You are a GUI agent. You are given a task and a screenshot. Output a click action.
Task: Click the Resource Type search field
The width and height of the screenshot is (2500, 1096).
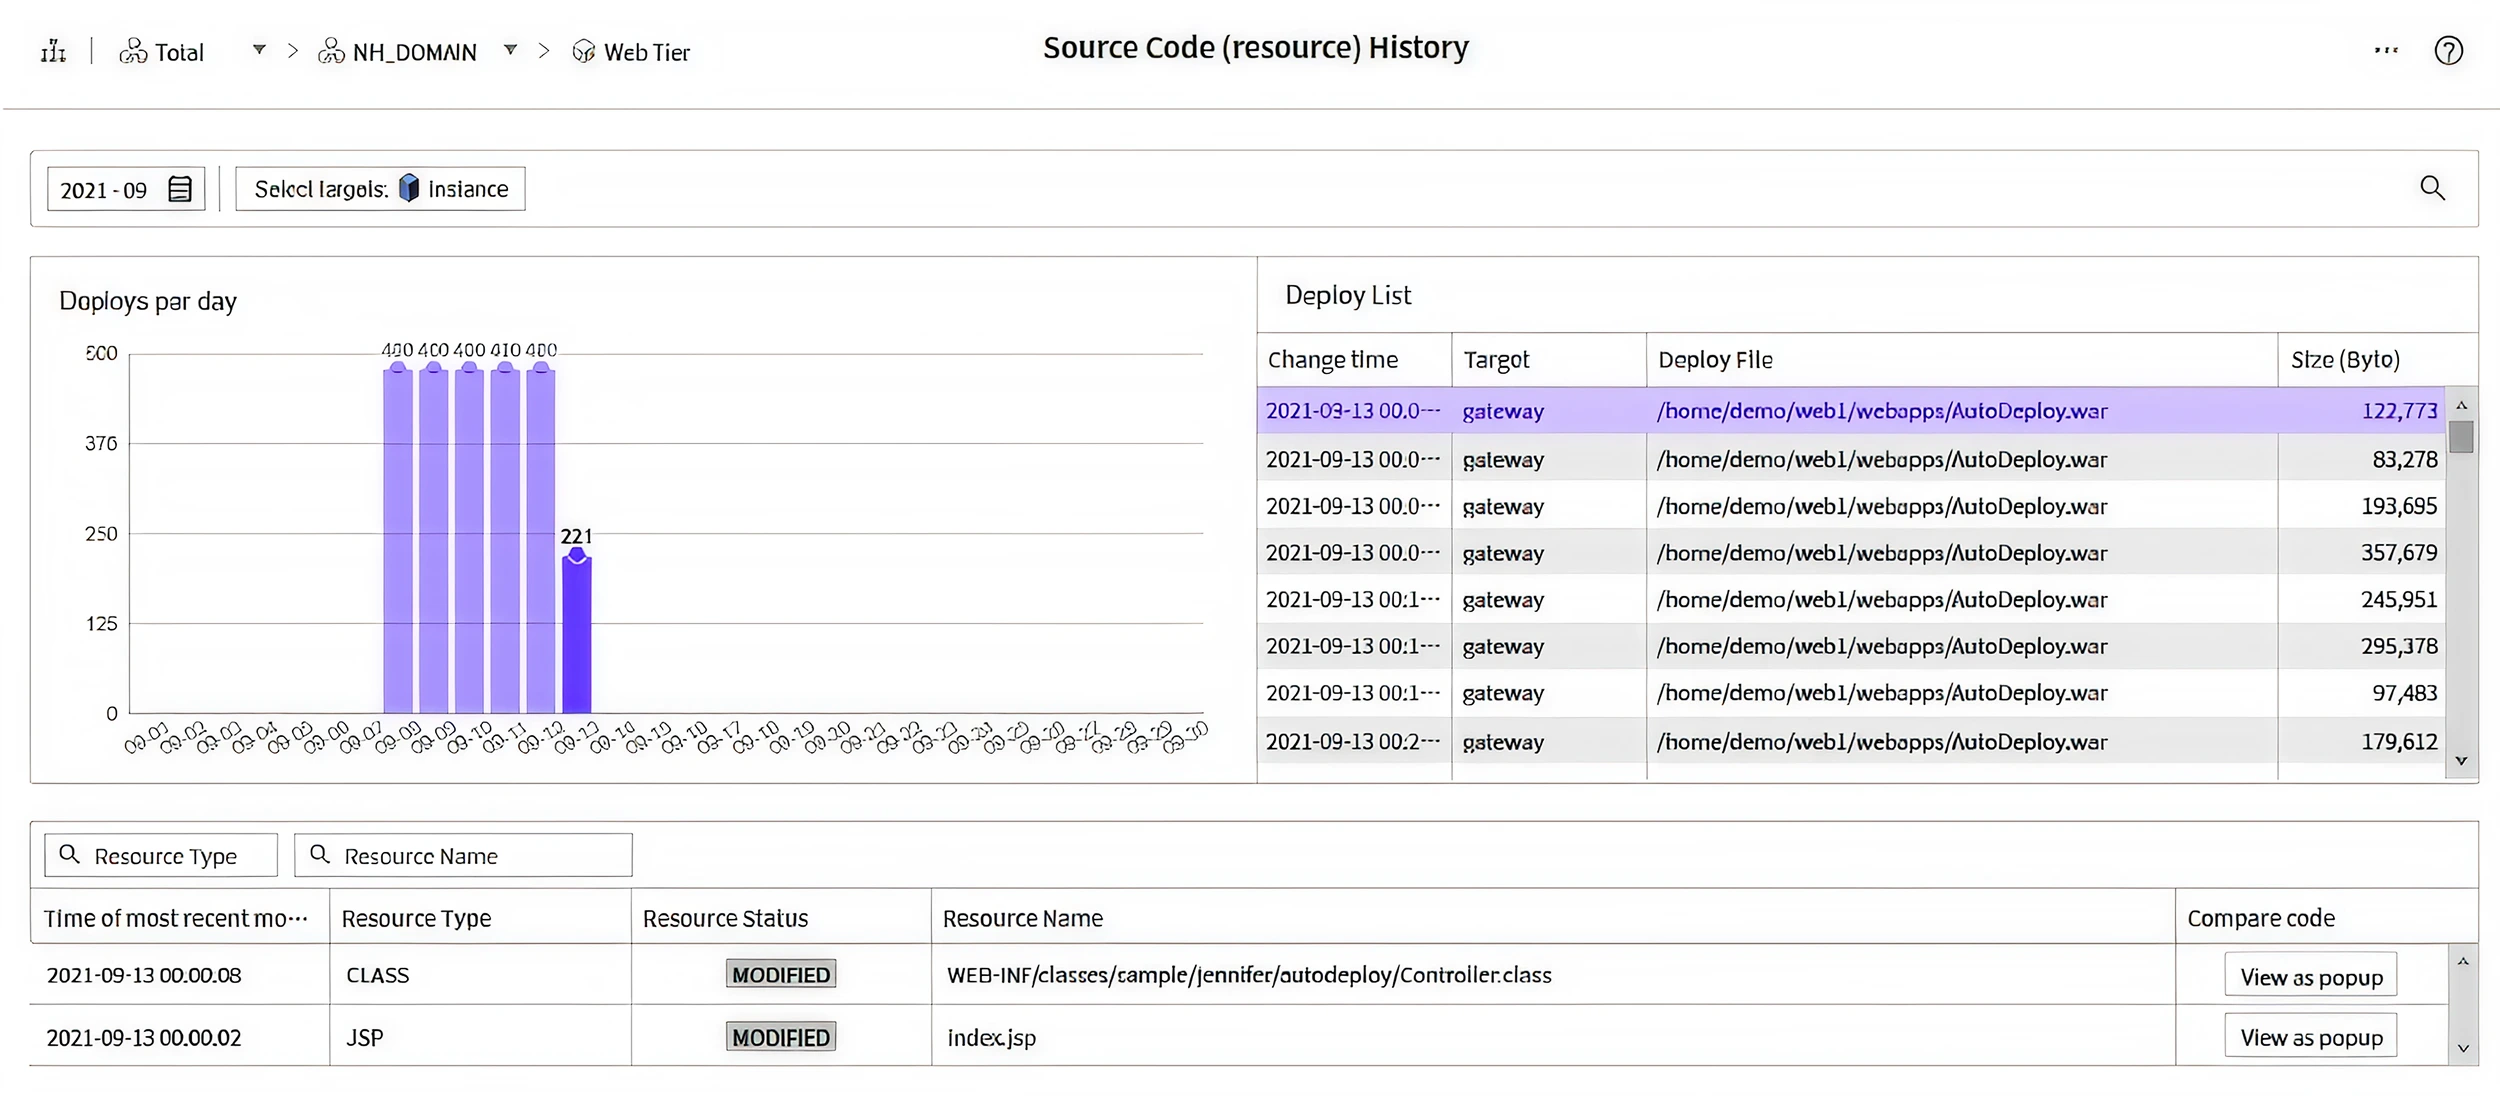tap(161, 856)
